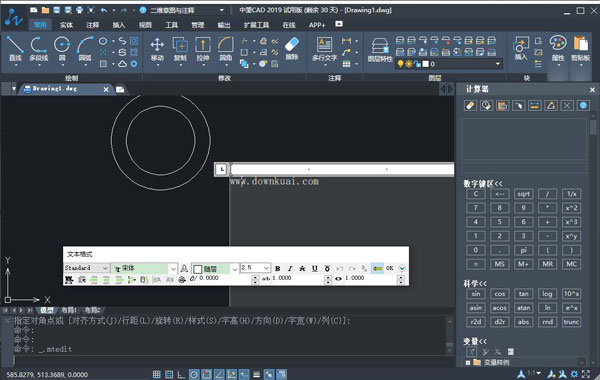The width and height of the screenshot is (600, 380).
Task: Open the 视图 ribbon tab
Action: click(x=145, y=25)
